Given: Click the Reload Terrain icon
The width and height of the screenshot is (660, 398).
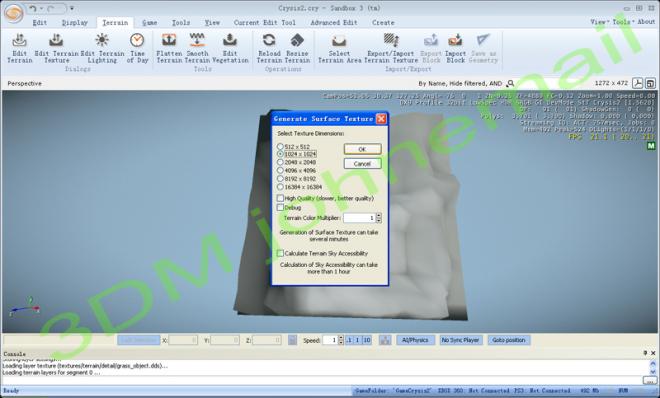Looking at the screenshot, I should coord(269,40).
